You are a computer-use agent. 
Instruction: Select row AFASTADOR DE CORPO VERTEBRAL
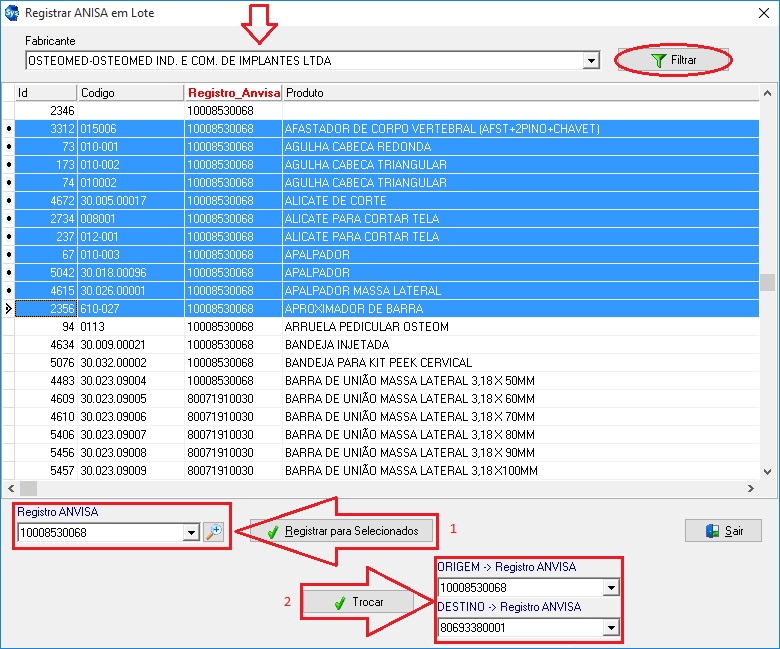[441, 129]
